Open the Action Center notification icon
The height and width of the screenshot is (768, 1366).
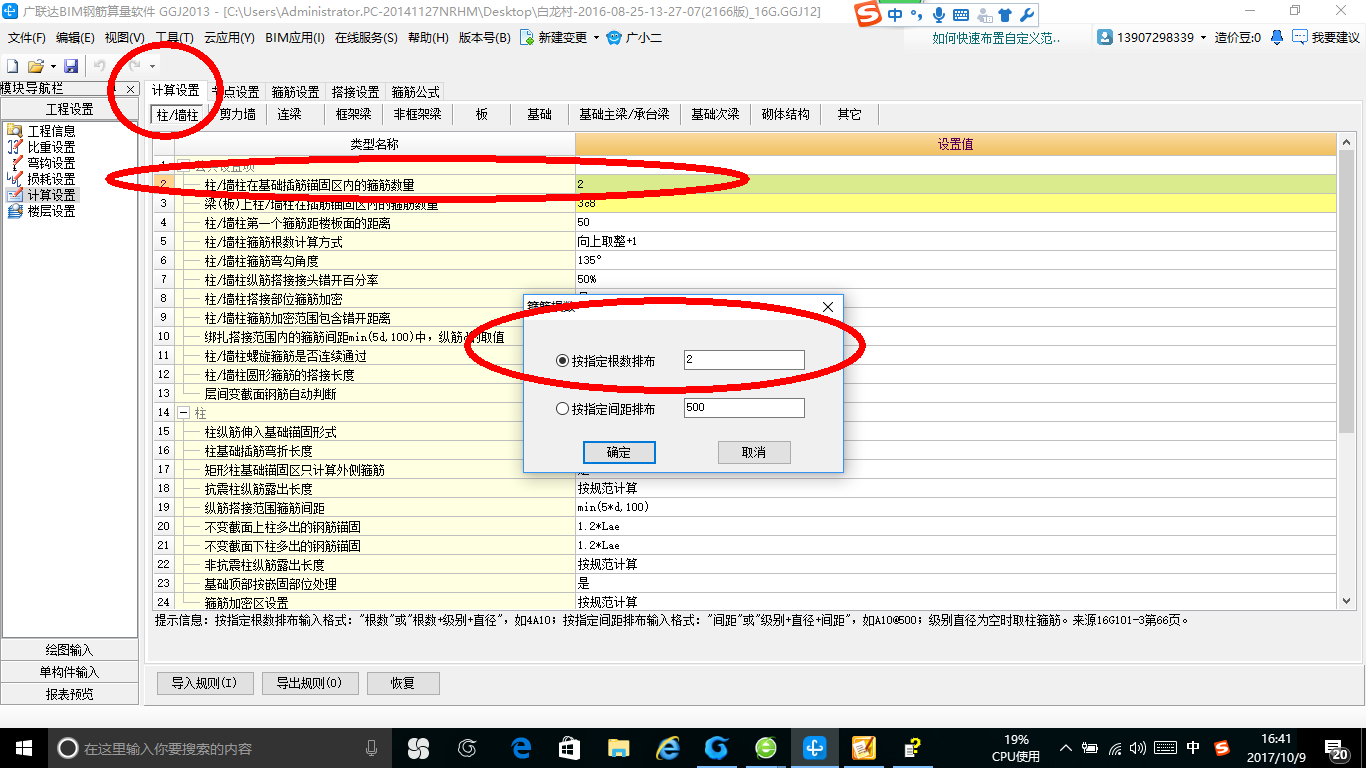point(1338,748)
